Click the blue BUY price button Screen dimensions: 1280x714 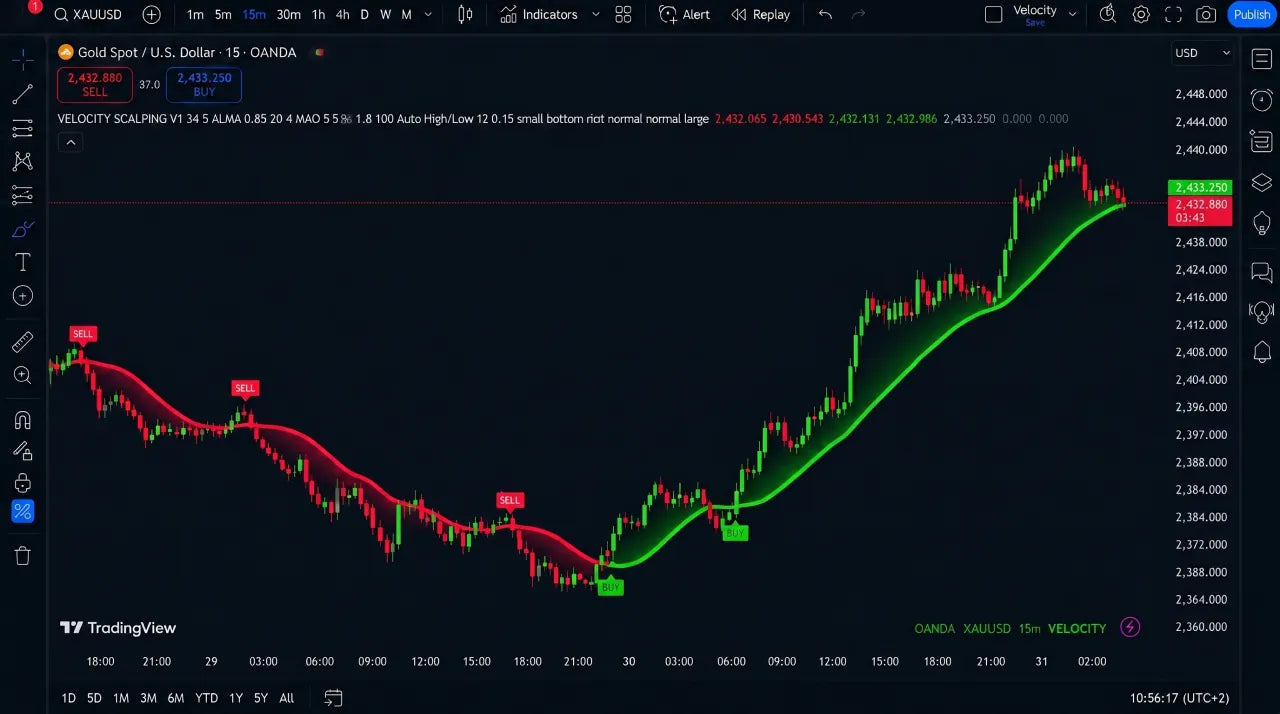(204, 84)
